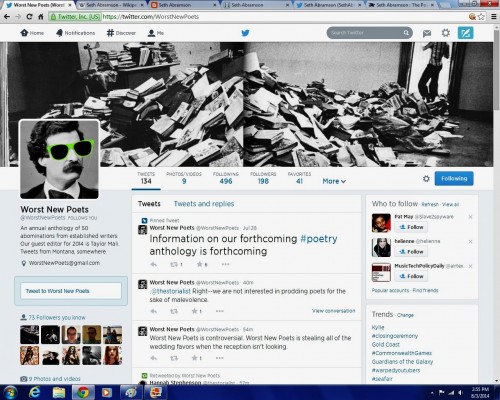
Task: Open direct messages envelope icon
Action: [x=427, y=33]
